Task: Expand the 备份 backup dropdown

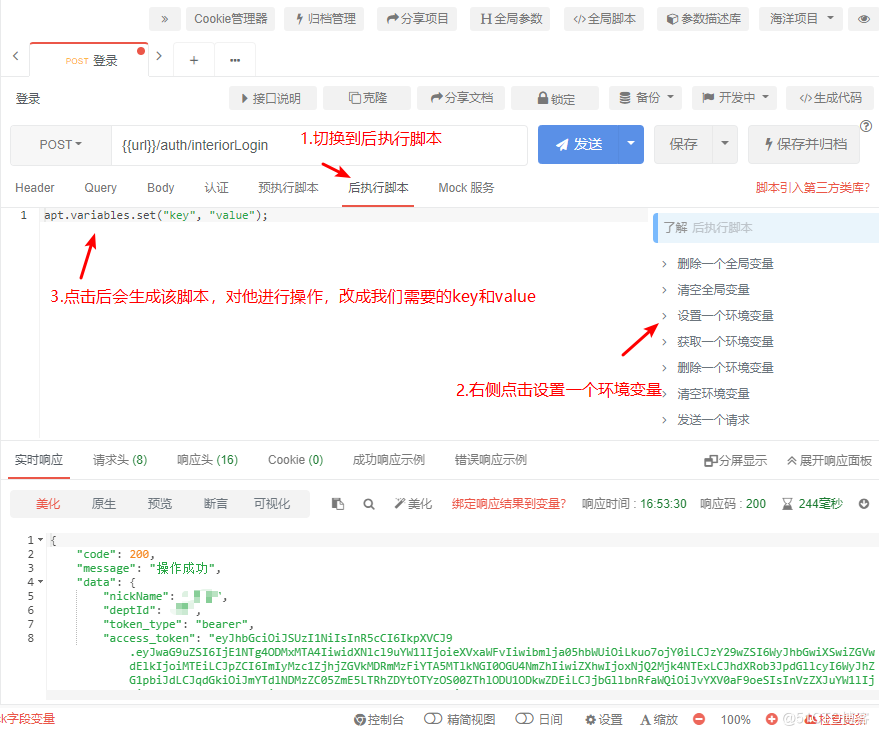Action: pyautogui.click(x=646, y=98)
